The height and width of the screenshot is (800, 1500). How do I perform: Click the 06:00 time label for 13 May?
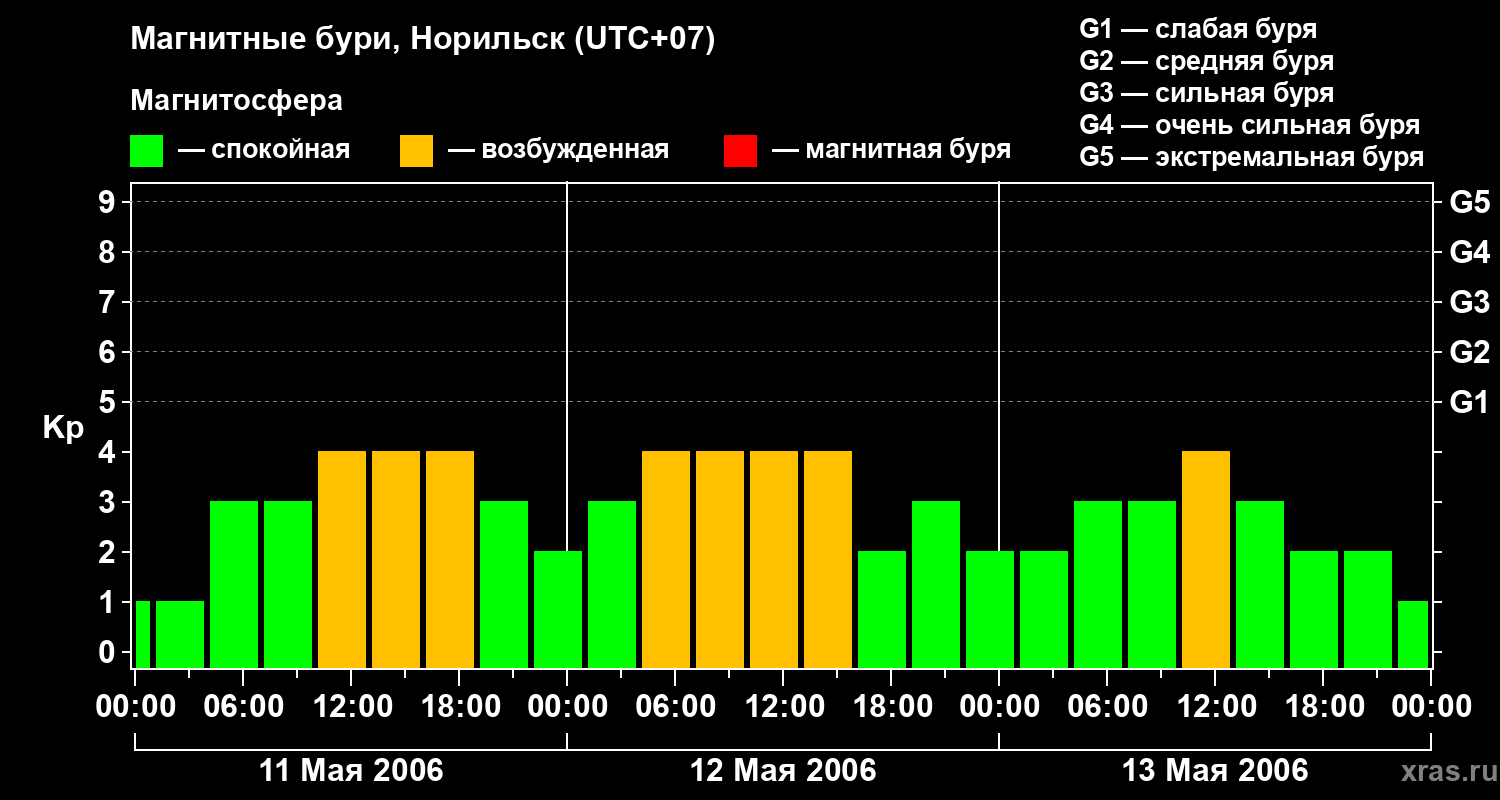coord(1107,707)
